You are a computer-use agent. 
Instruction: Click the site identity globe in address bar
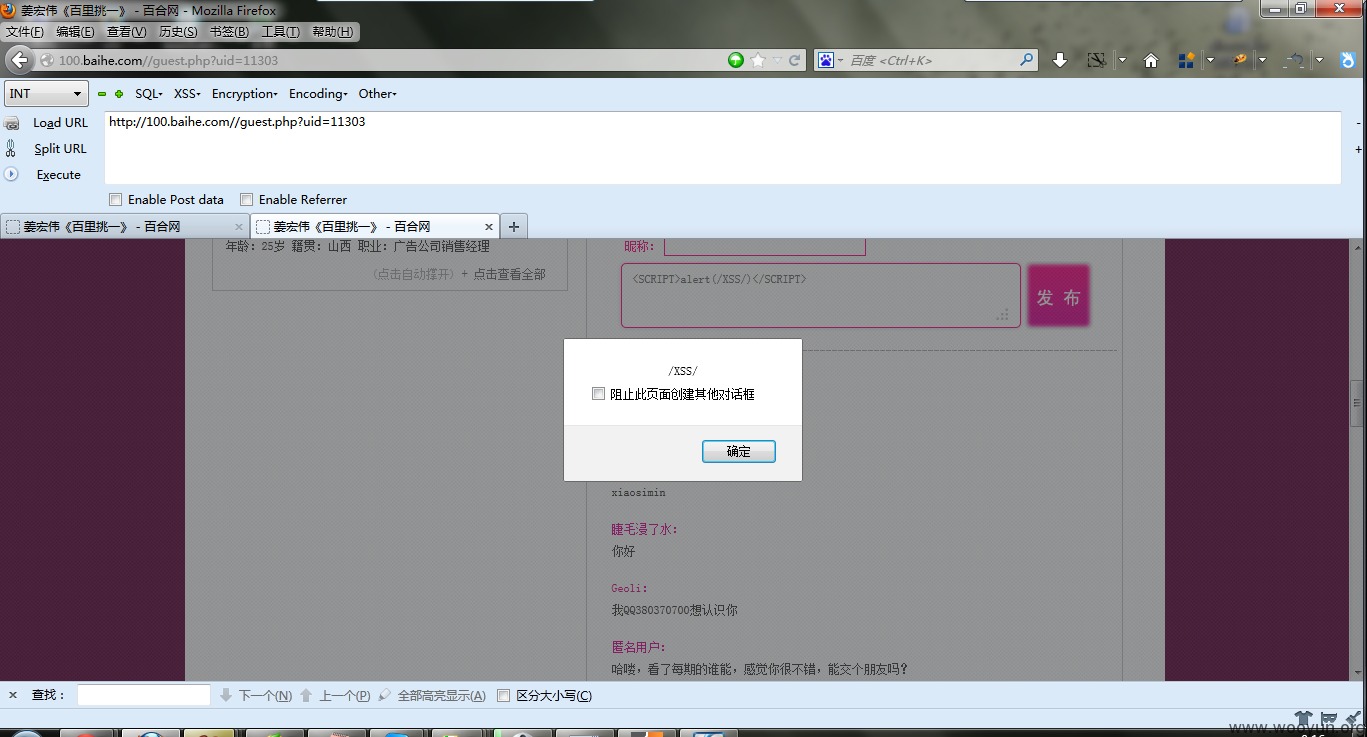(47, 61)
